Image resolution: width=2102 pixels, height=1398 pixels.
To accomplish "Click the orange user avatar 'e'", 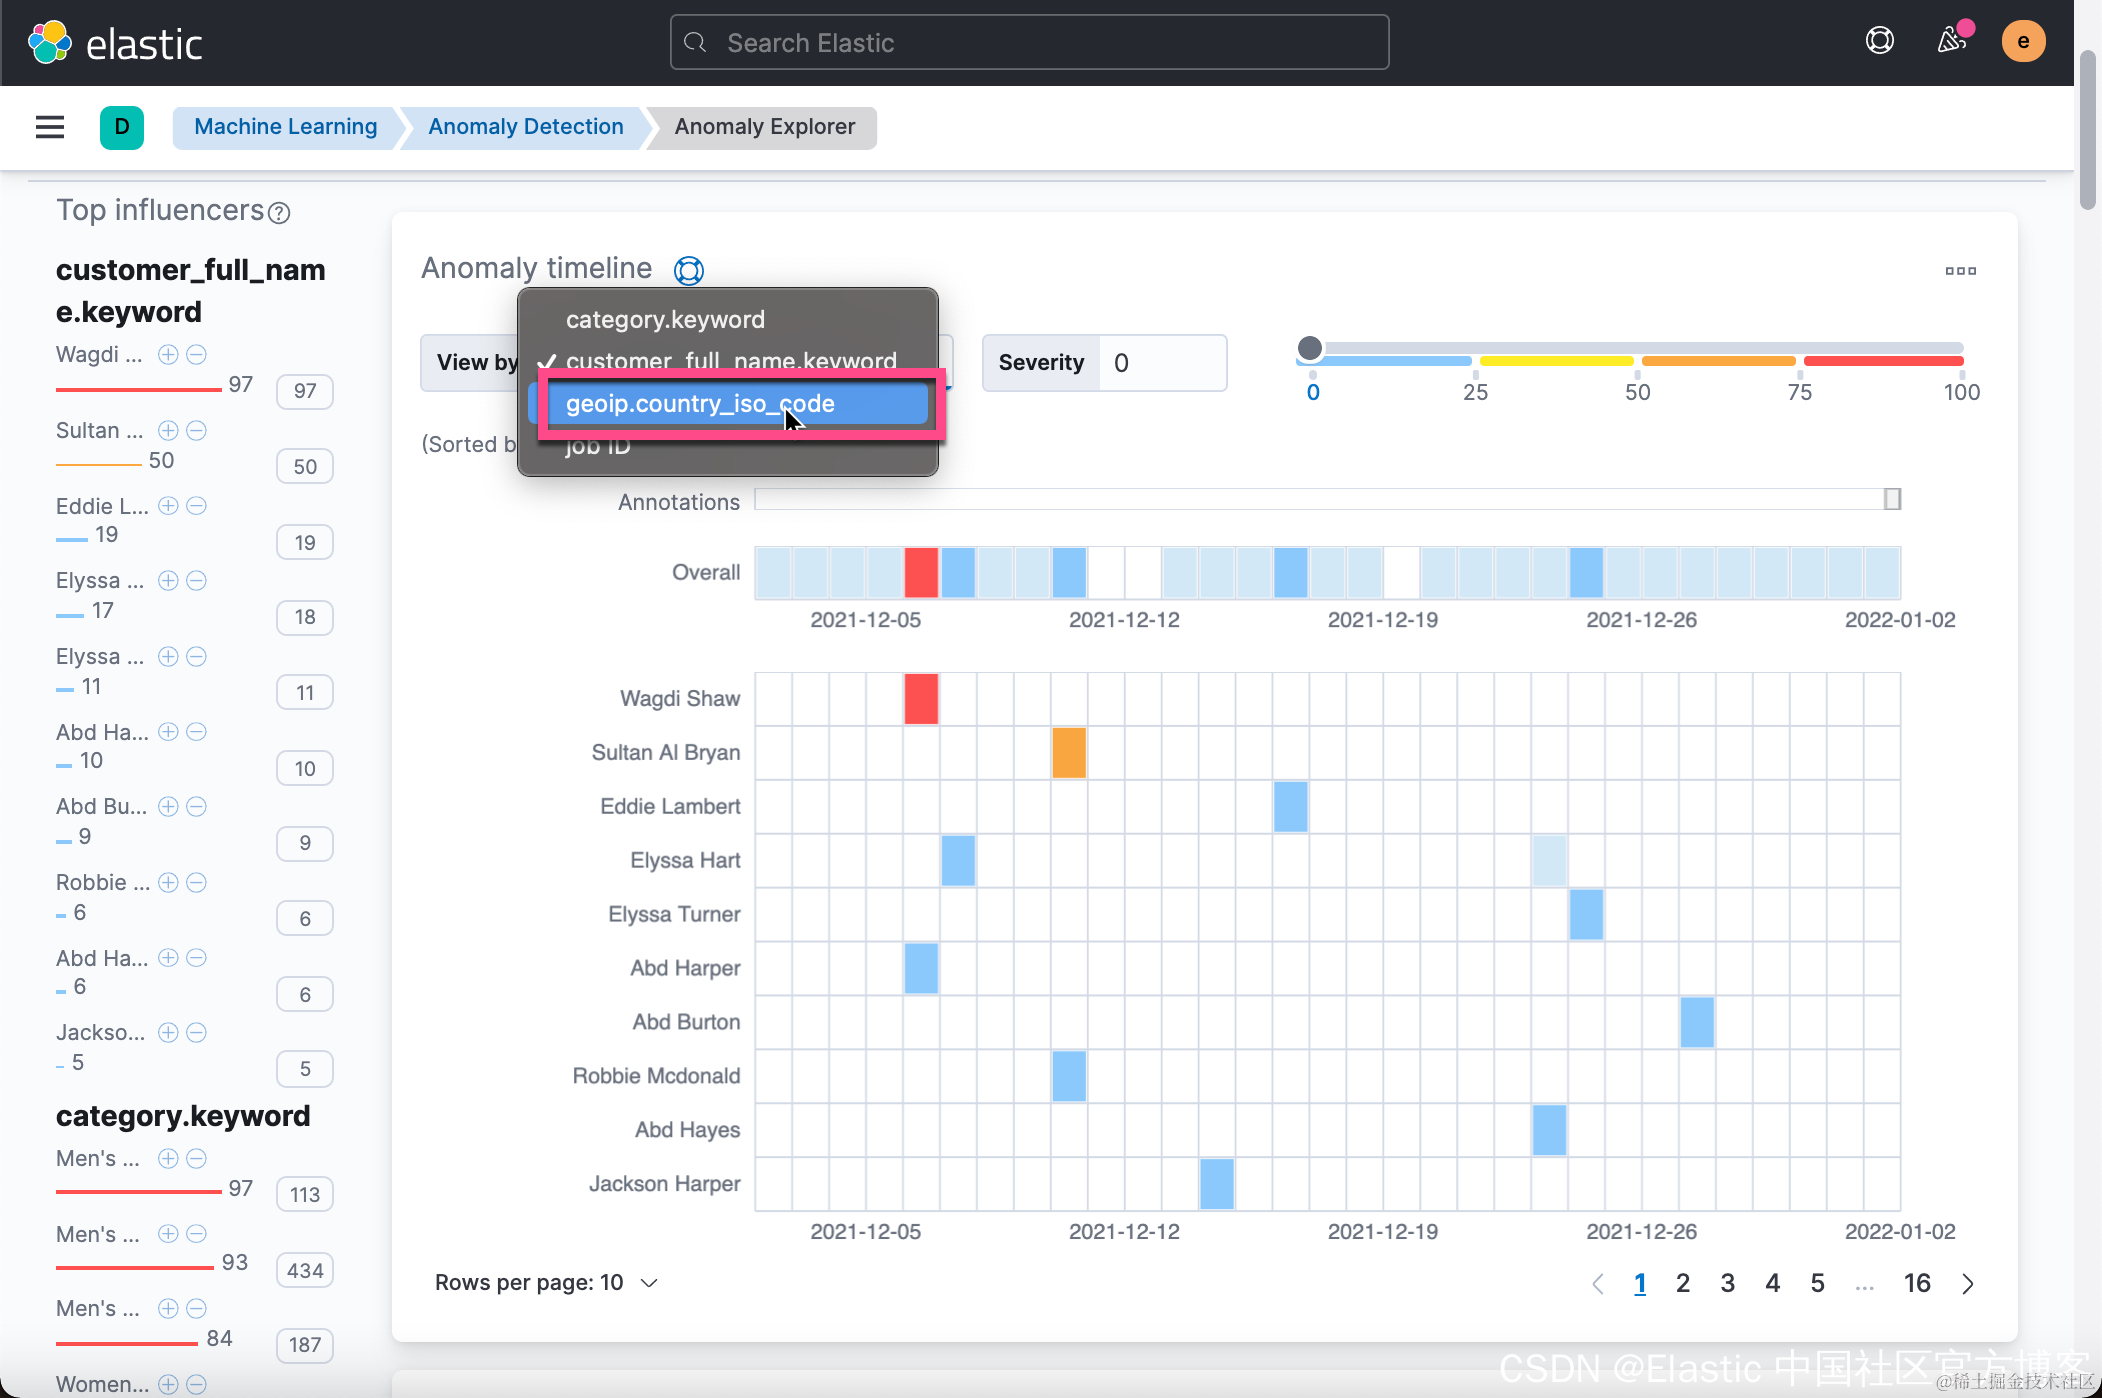I will click(x=2022, y=41).
